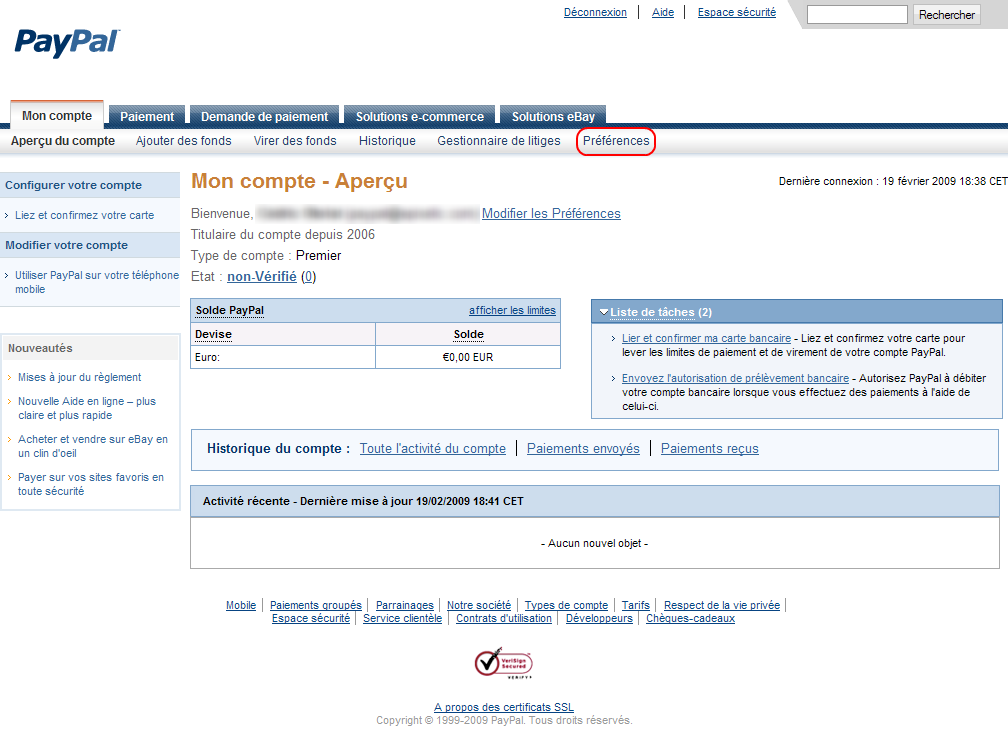Open Paiements envoyés link

(583, 449)
